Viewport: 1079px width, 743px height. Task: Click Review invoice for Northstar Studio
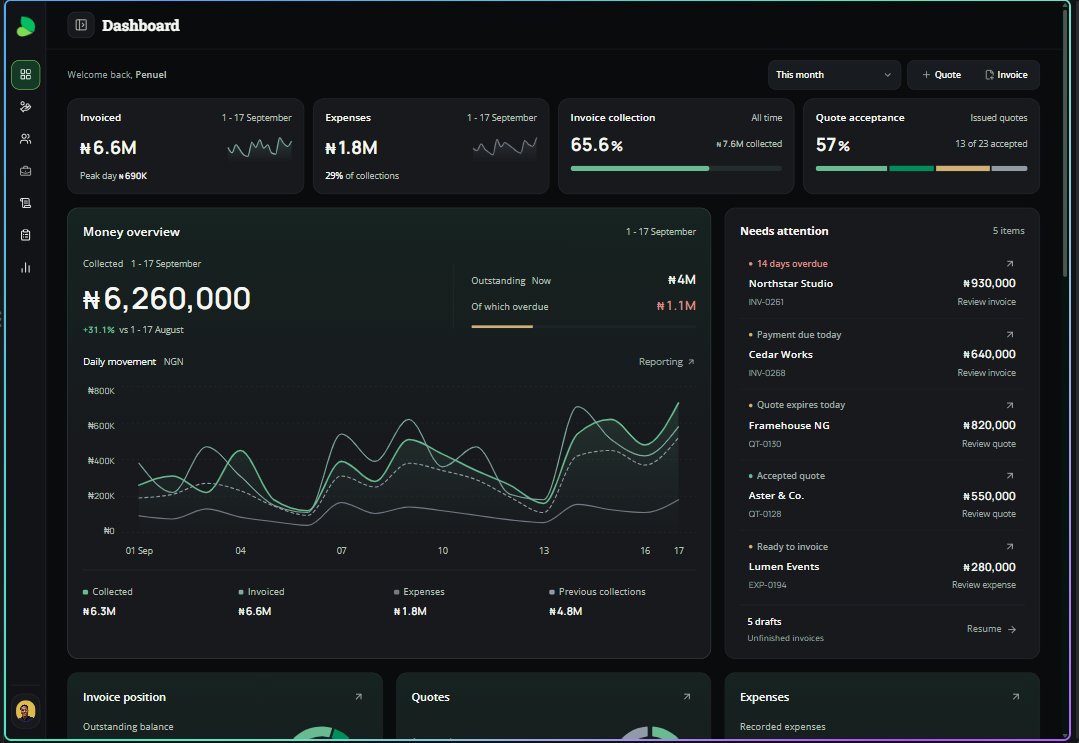(x=986, y=302)
